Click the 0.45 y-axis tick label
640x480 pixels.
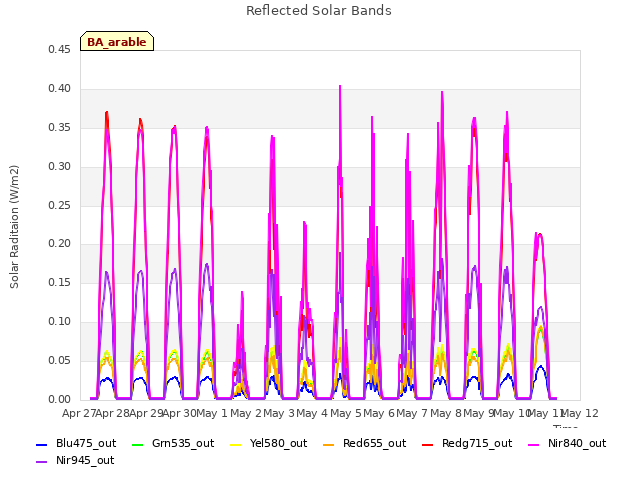point(59,49)
